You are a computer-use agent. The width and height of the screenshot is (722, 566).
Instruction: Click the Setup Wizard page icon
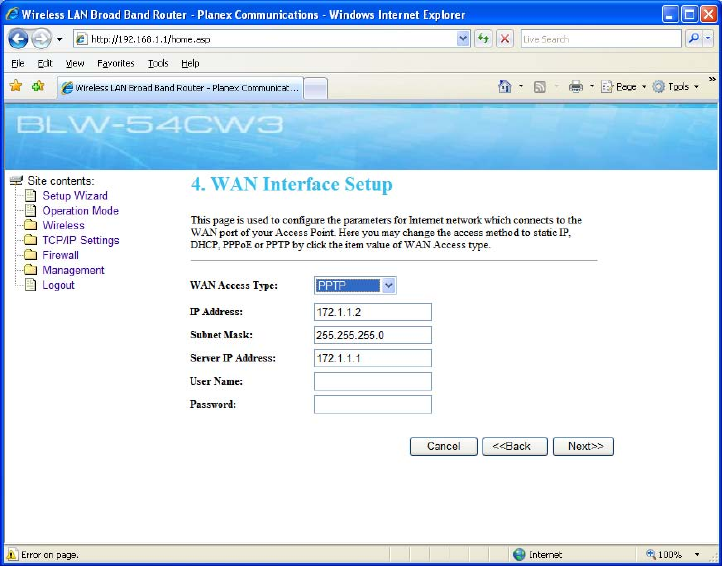pyautogui.click(x=30, y=196)
